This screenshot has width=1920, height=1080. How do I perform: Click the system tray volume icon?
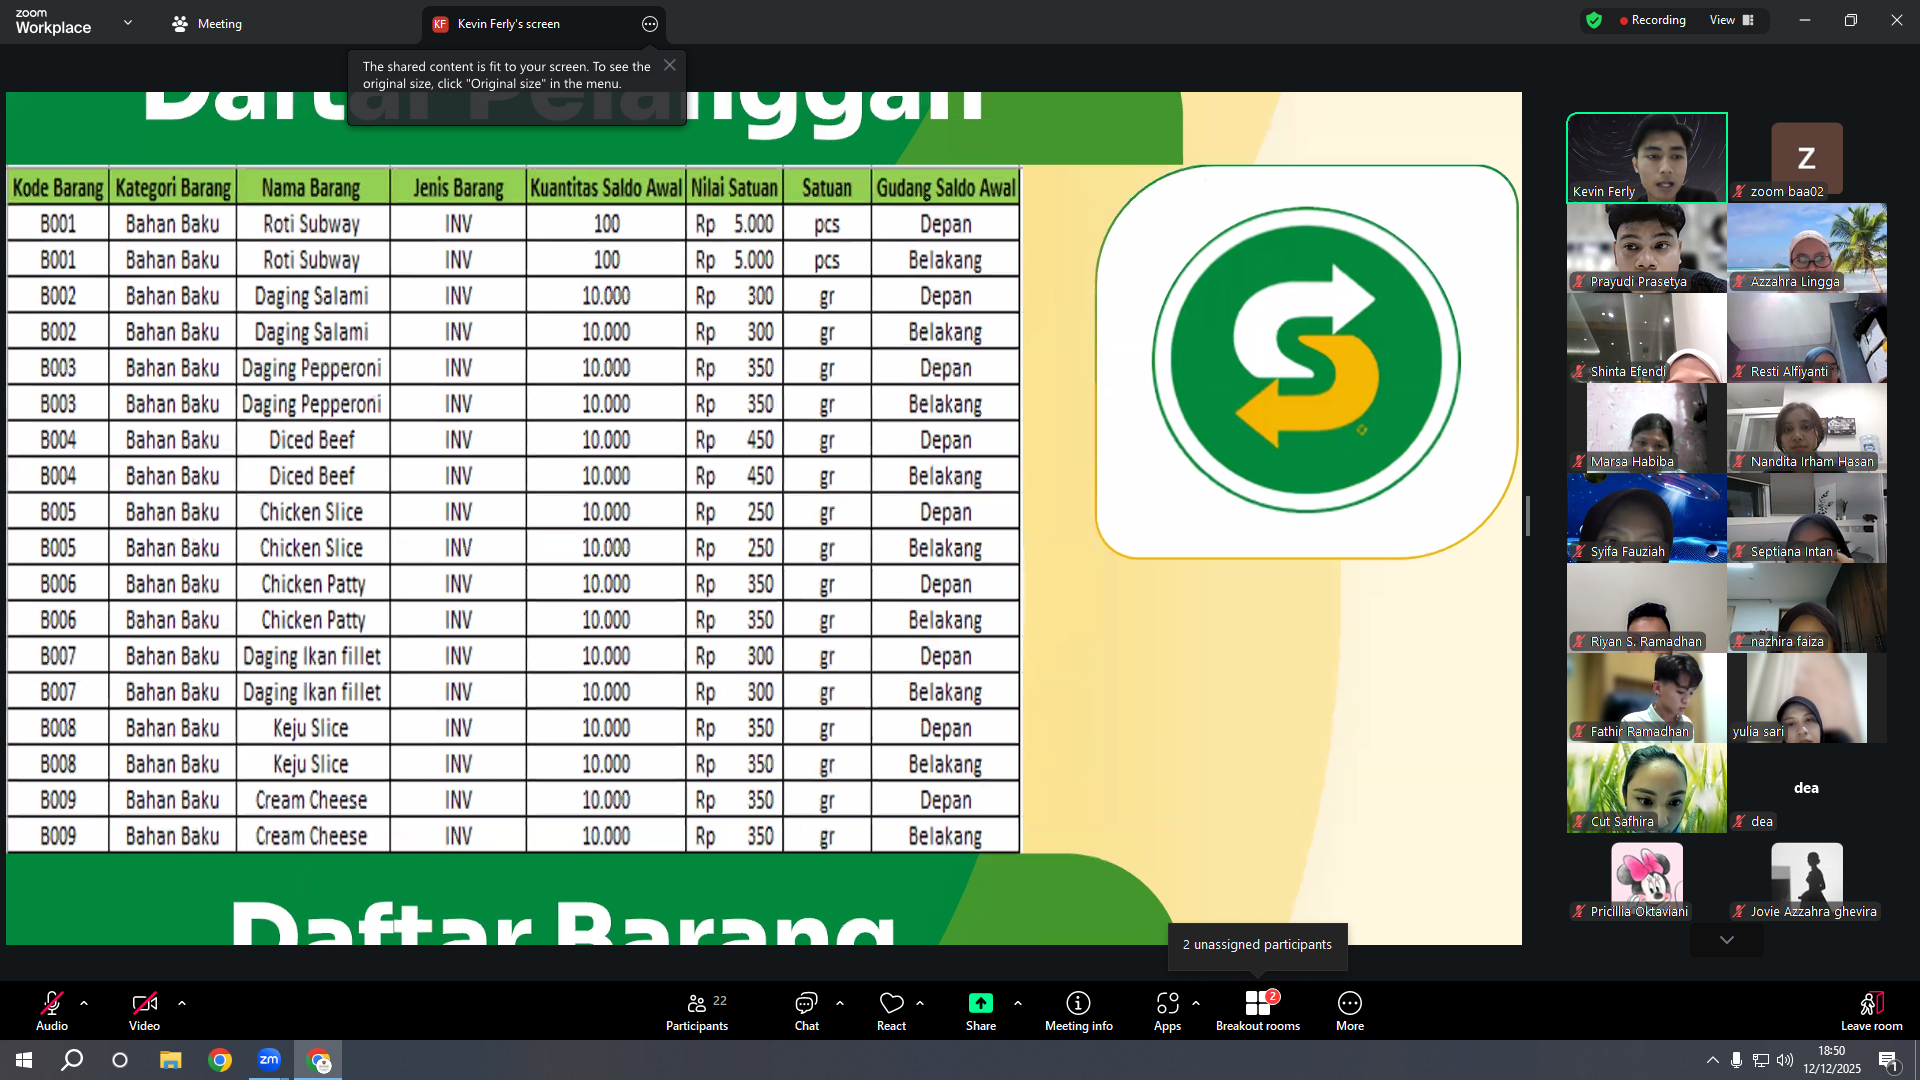[x=1786, y=1060]
